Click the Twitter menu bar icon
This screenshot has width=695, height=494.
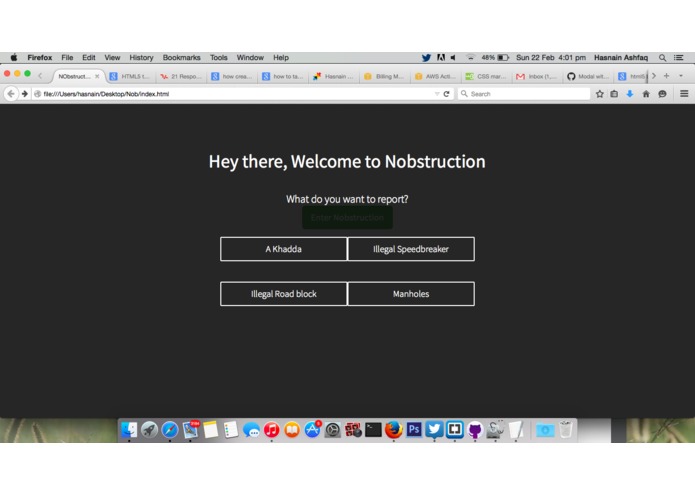(426, 58)
